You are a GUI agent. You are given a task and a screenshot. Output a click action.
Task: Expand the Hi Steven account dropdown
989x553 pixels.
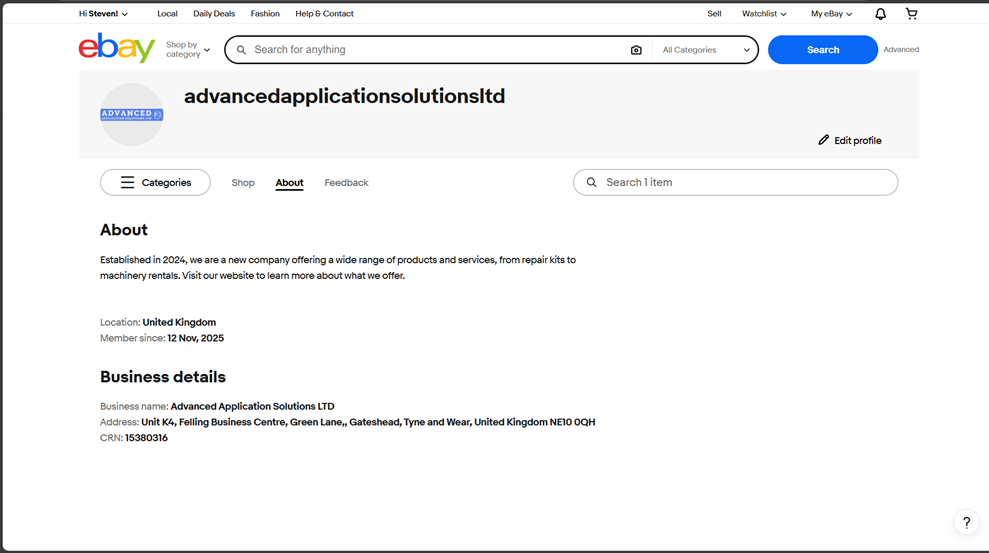pyautogui.click(x=104, y=14)
